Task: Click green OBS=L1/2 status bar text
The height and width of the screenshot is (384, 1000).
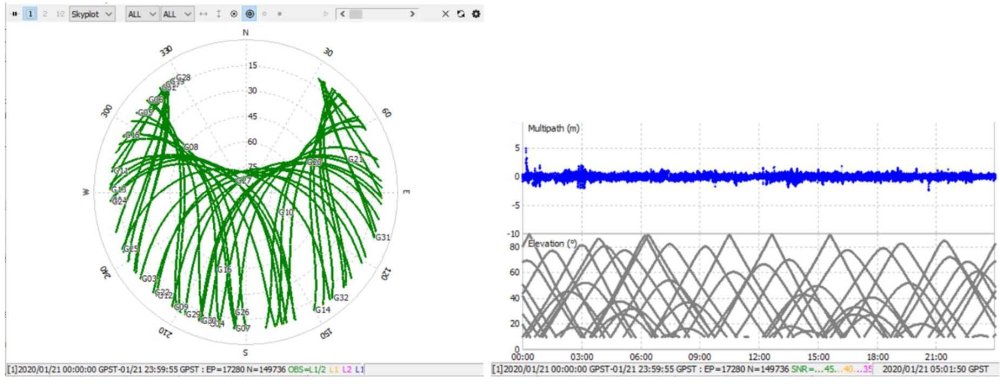Action: tap(307, 369)
